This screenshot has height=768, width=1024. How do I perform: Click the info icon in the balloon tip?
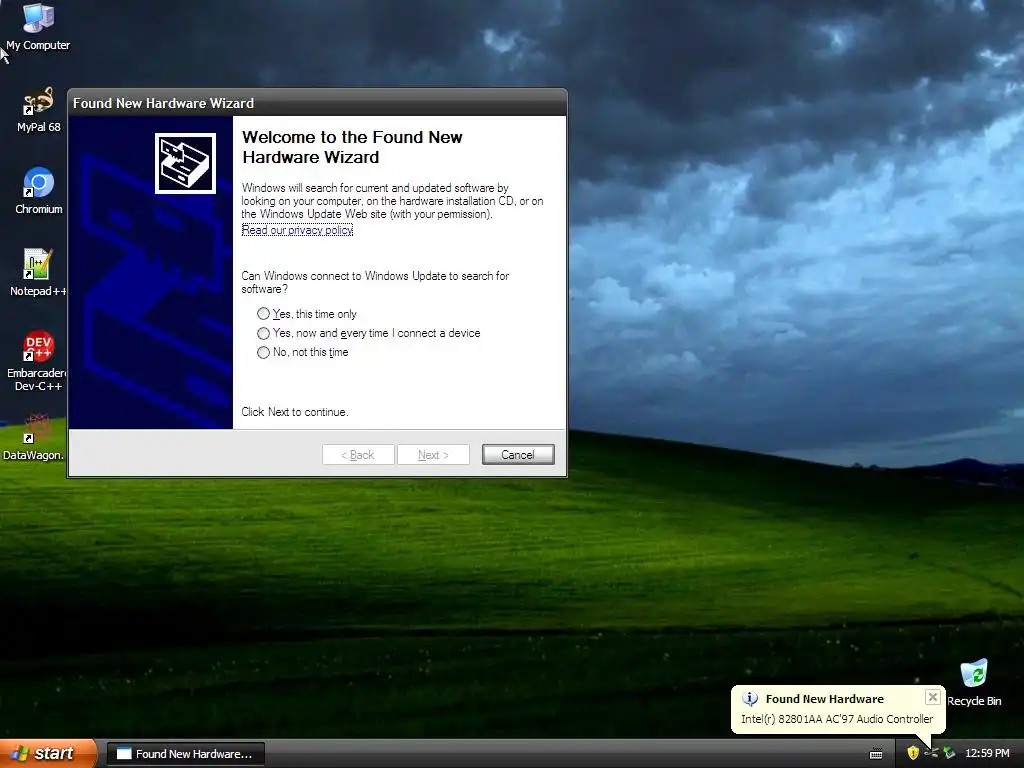pos(750,699)
